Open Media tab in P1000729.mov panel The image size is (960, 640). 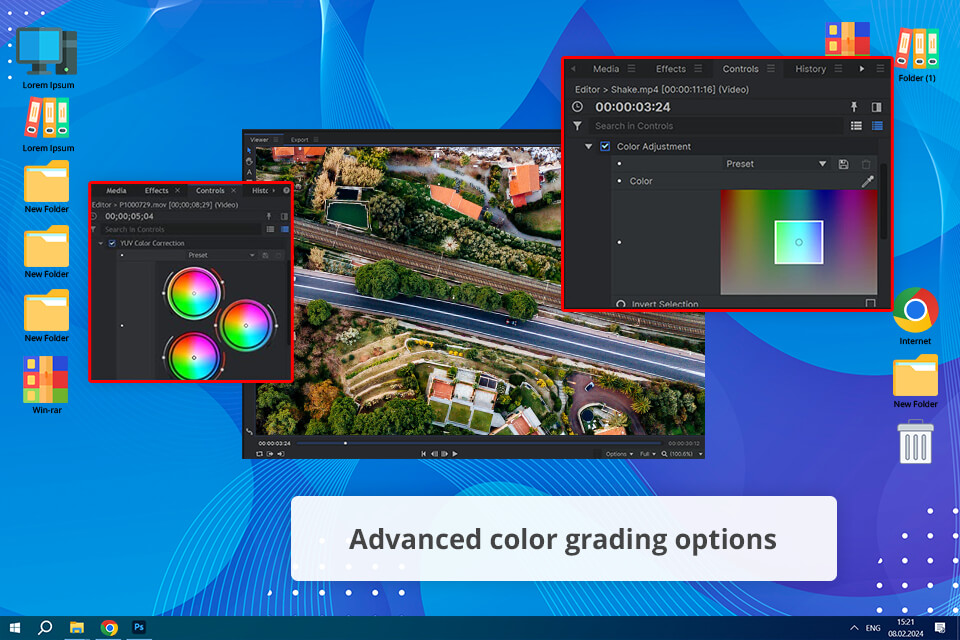click(116, 190)
